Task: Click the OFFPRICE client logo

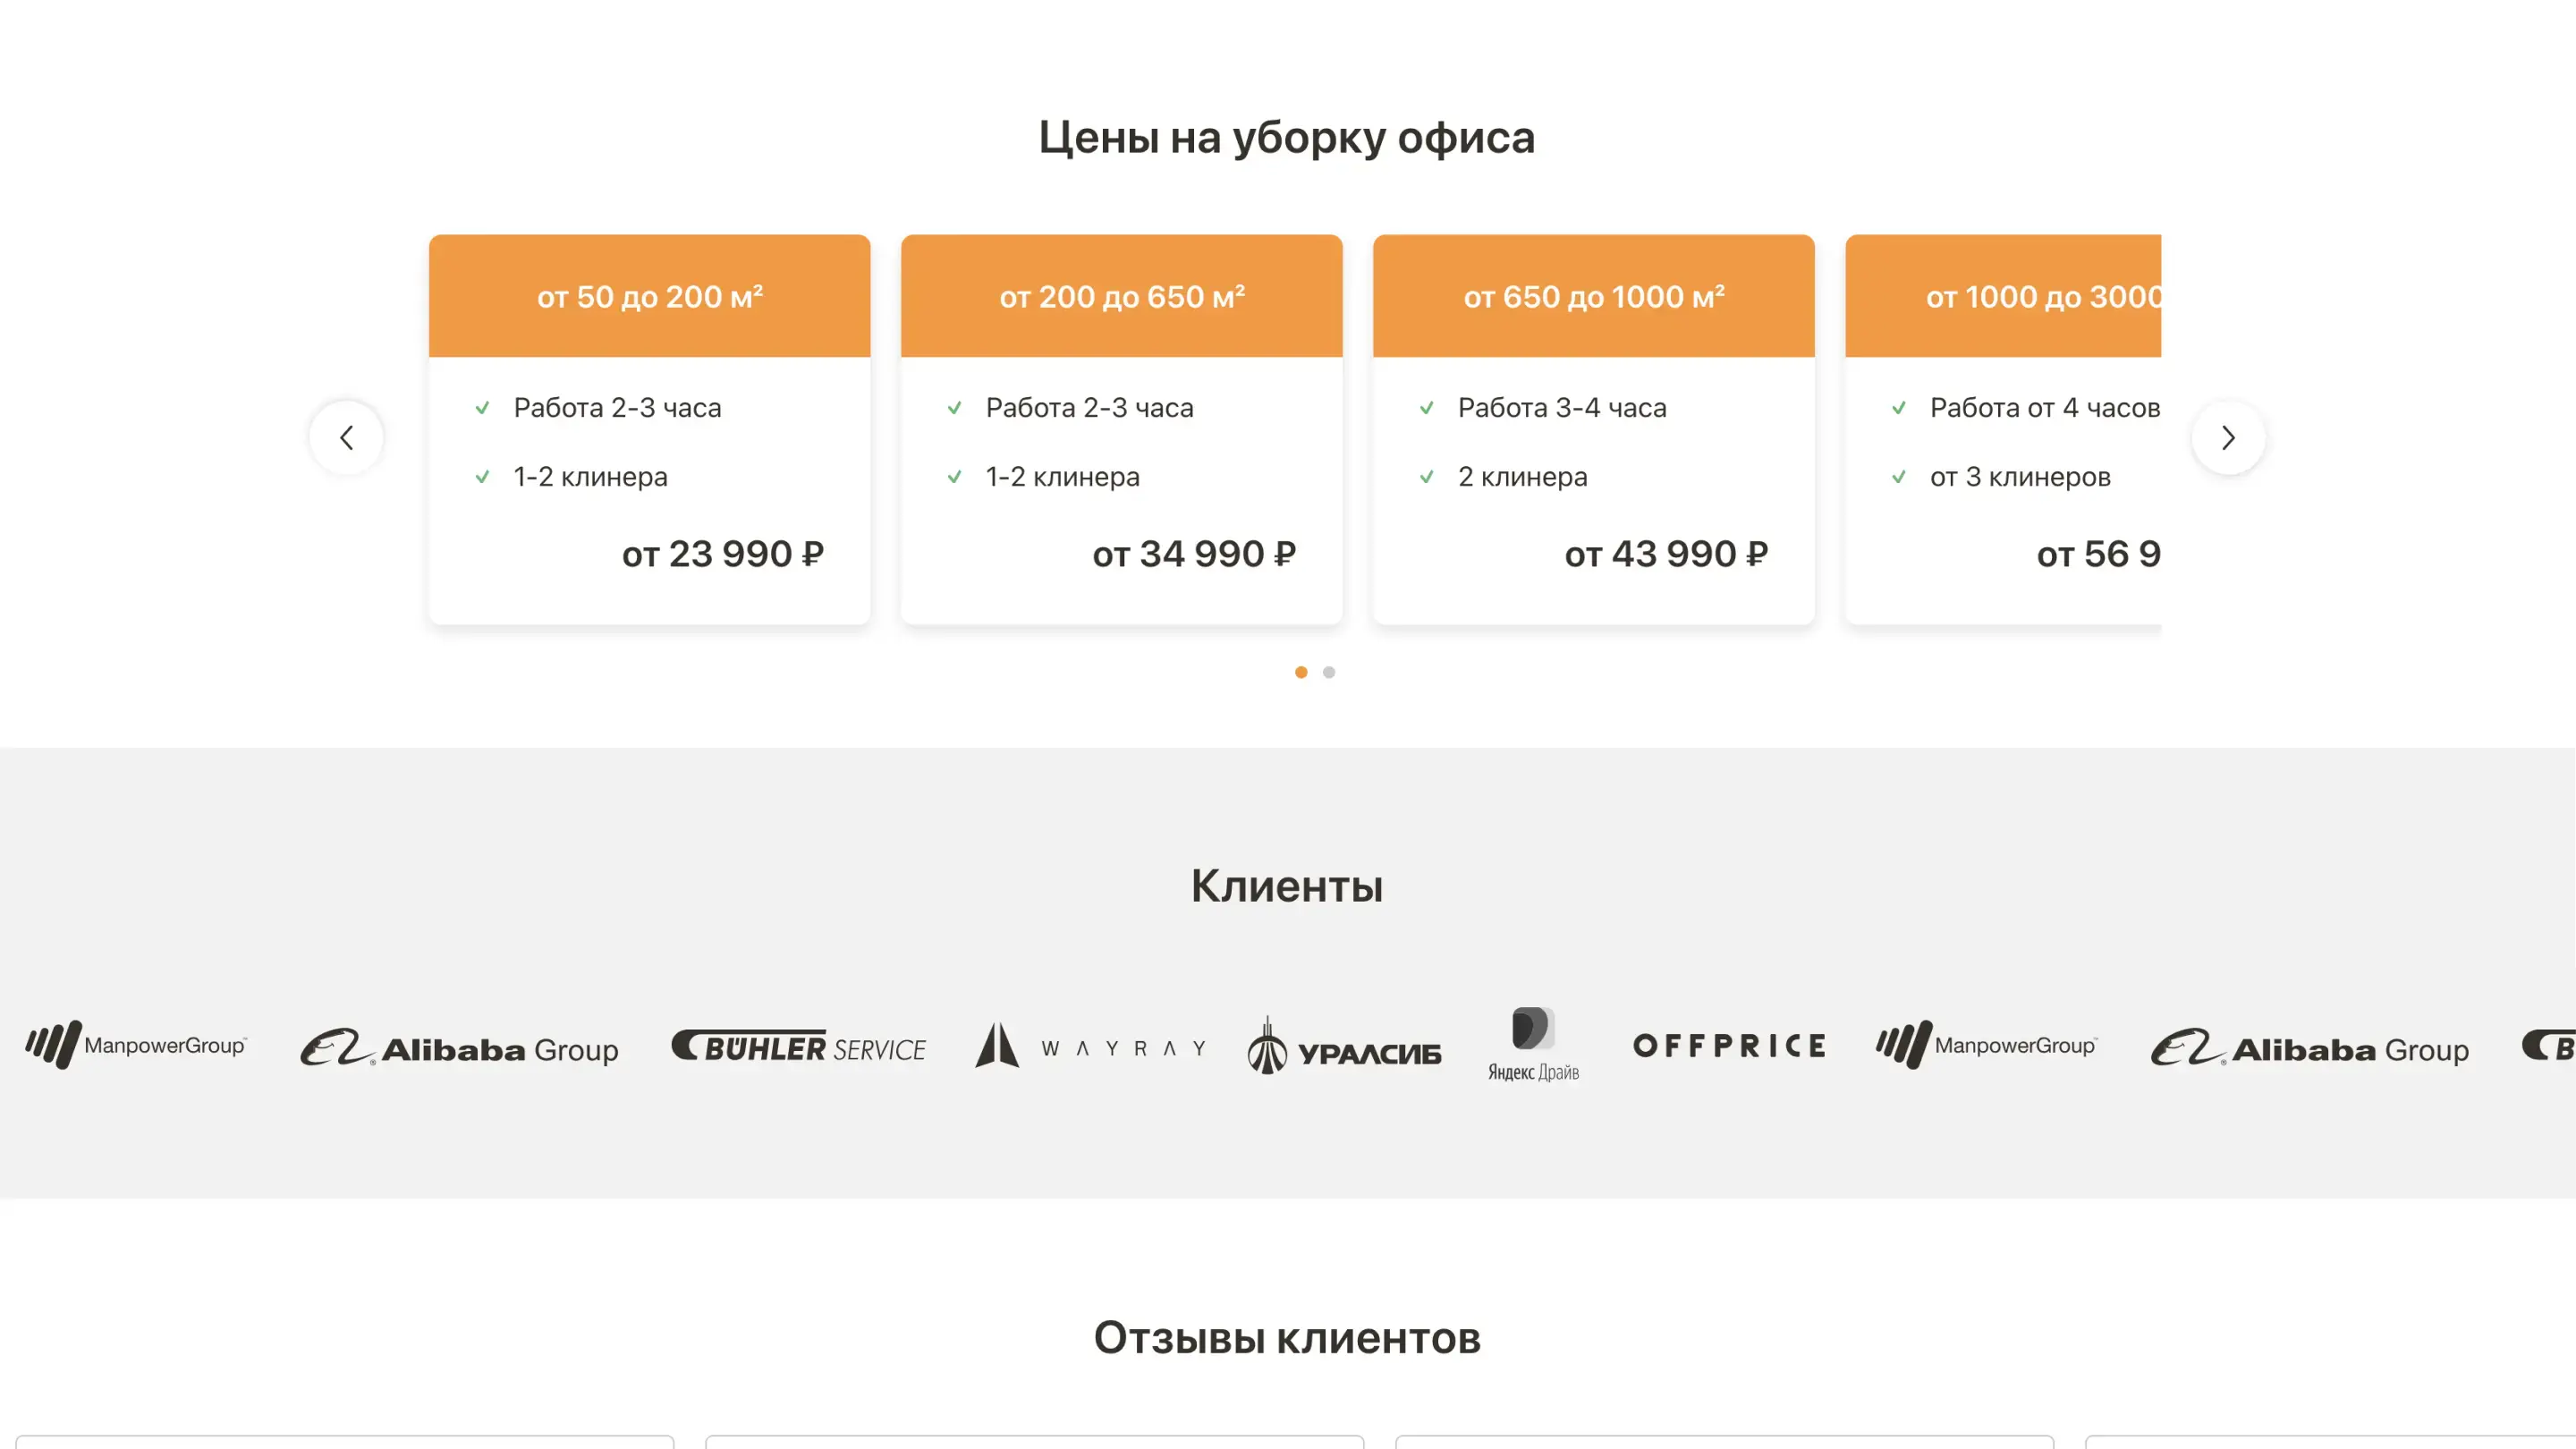Action: [x=1729, y=1046]
